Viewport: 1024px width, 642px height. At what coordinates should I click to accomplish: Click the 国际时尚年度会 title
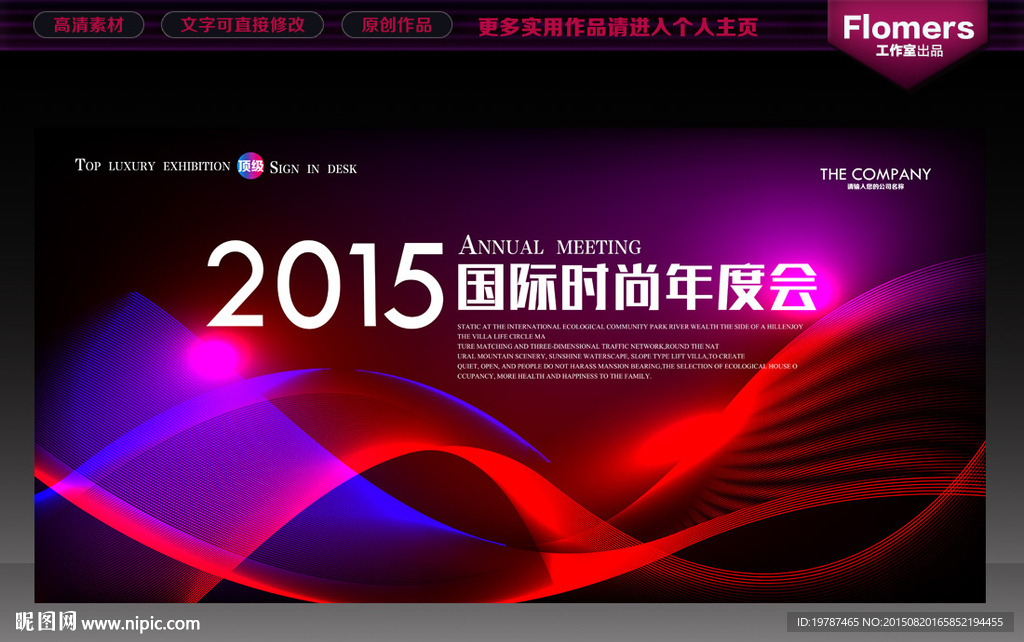pos(637,287)
